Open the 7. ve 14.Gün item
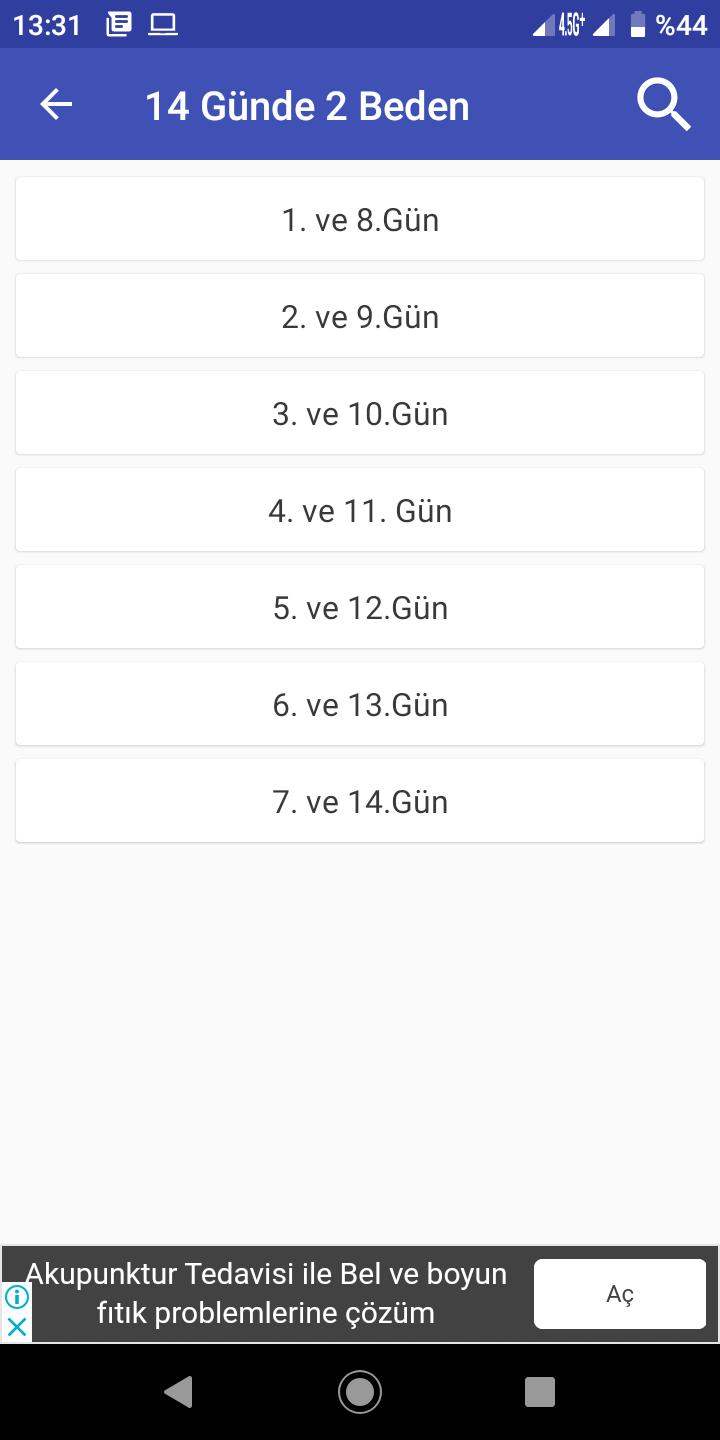The width and height of the screenshot is (720, 1440). 360,801
